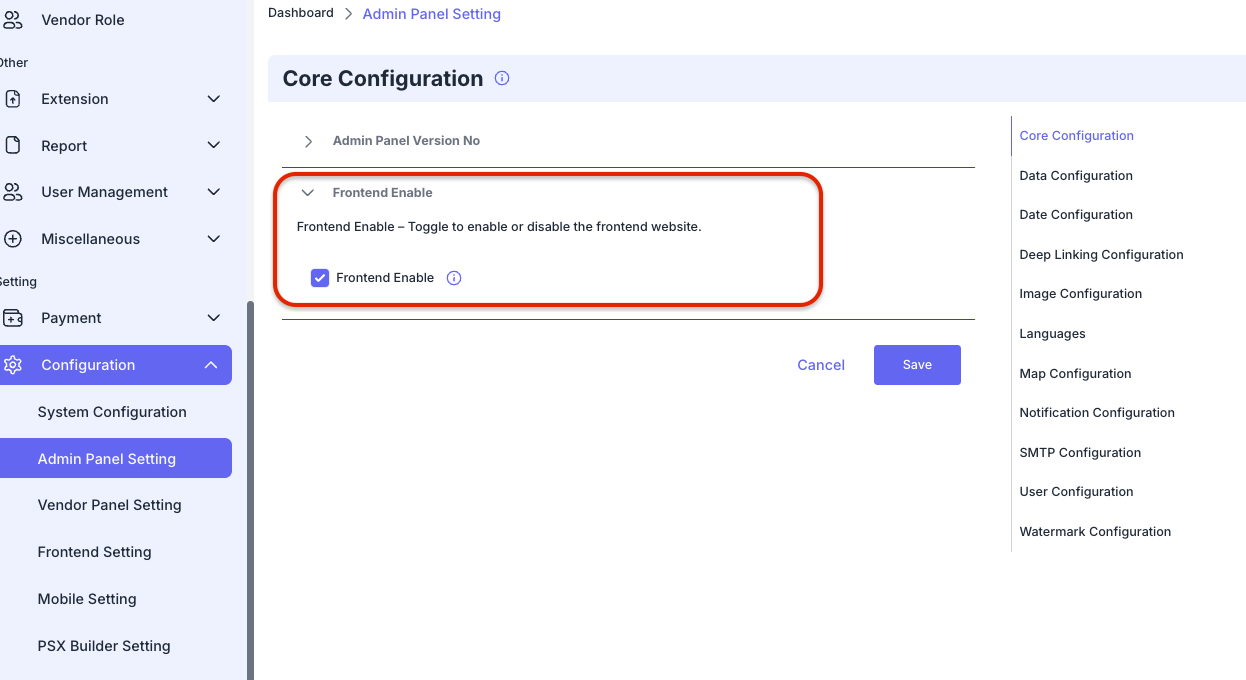Click the Vendor Role people icon
The height and width of the screenshot is (680, 1246).
[x=13, y=20]
